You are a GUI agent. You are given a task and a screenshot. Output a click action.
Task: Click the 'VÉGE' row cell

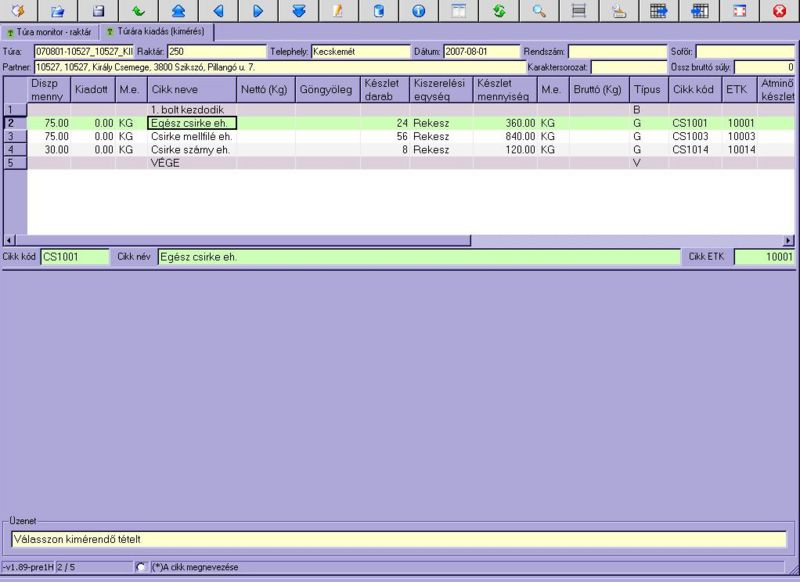click(192, 163)
